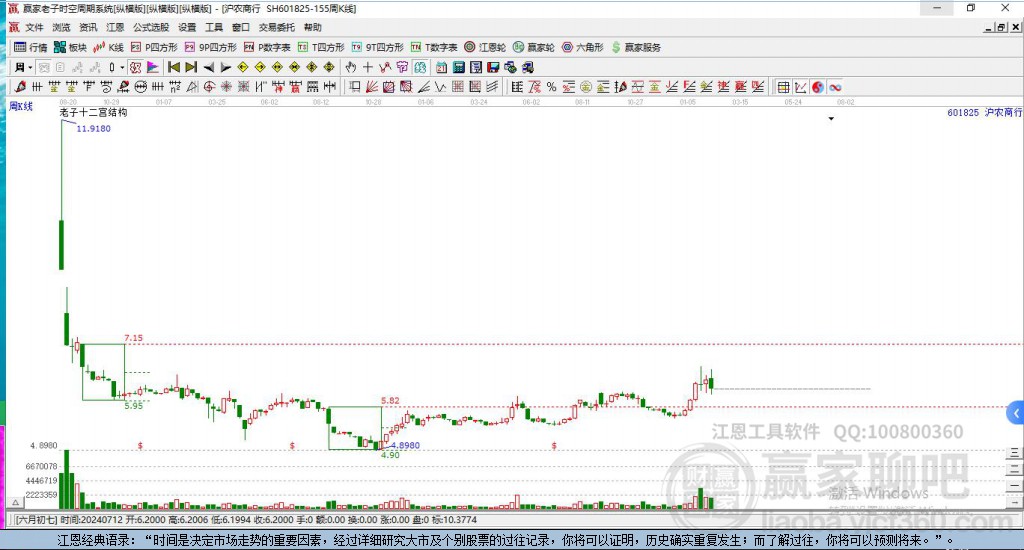The width and height of the screenshot is (1024, 550).
Task: Click the calendar date icon
Action: point(441,67)
